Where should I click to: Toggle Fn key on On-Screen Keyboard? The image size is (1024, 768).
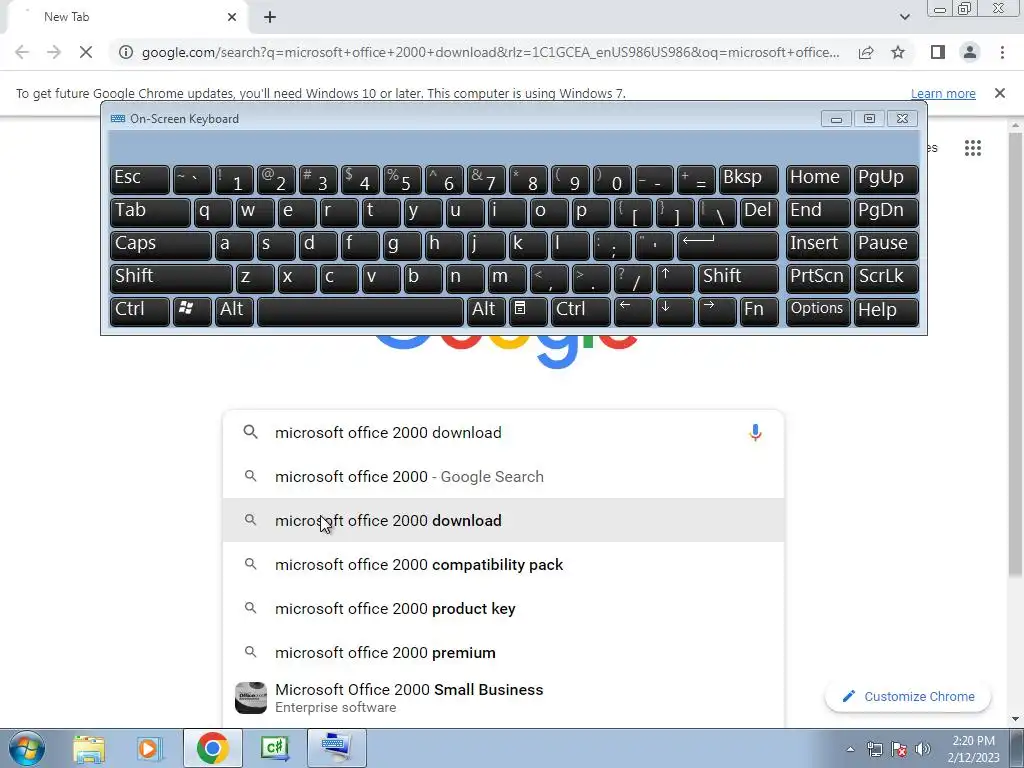[x=759, y=311]
